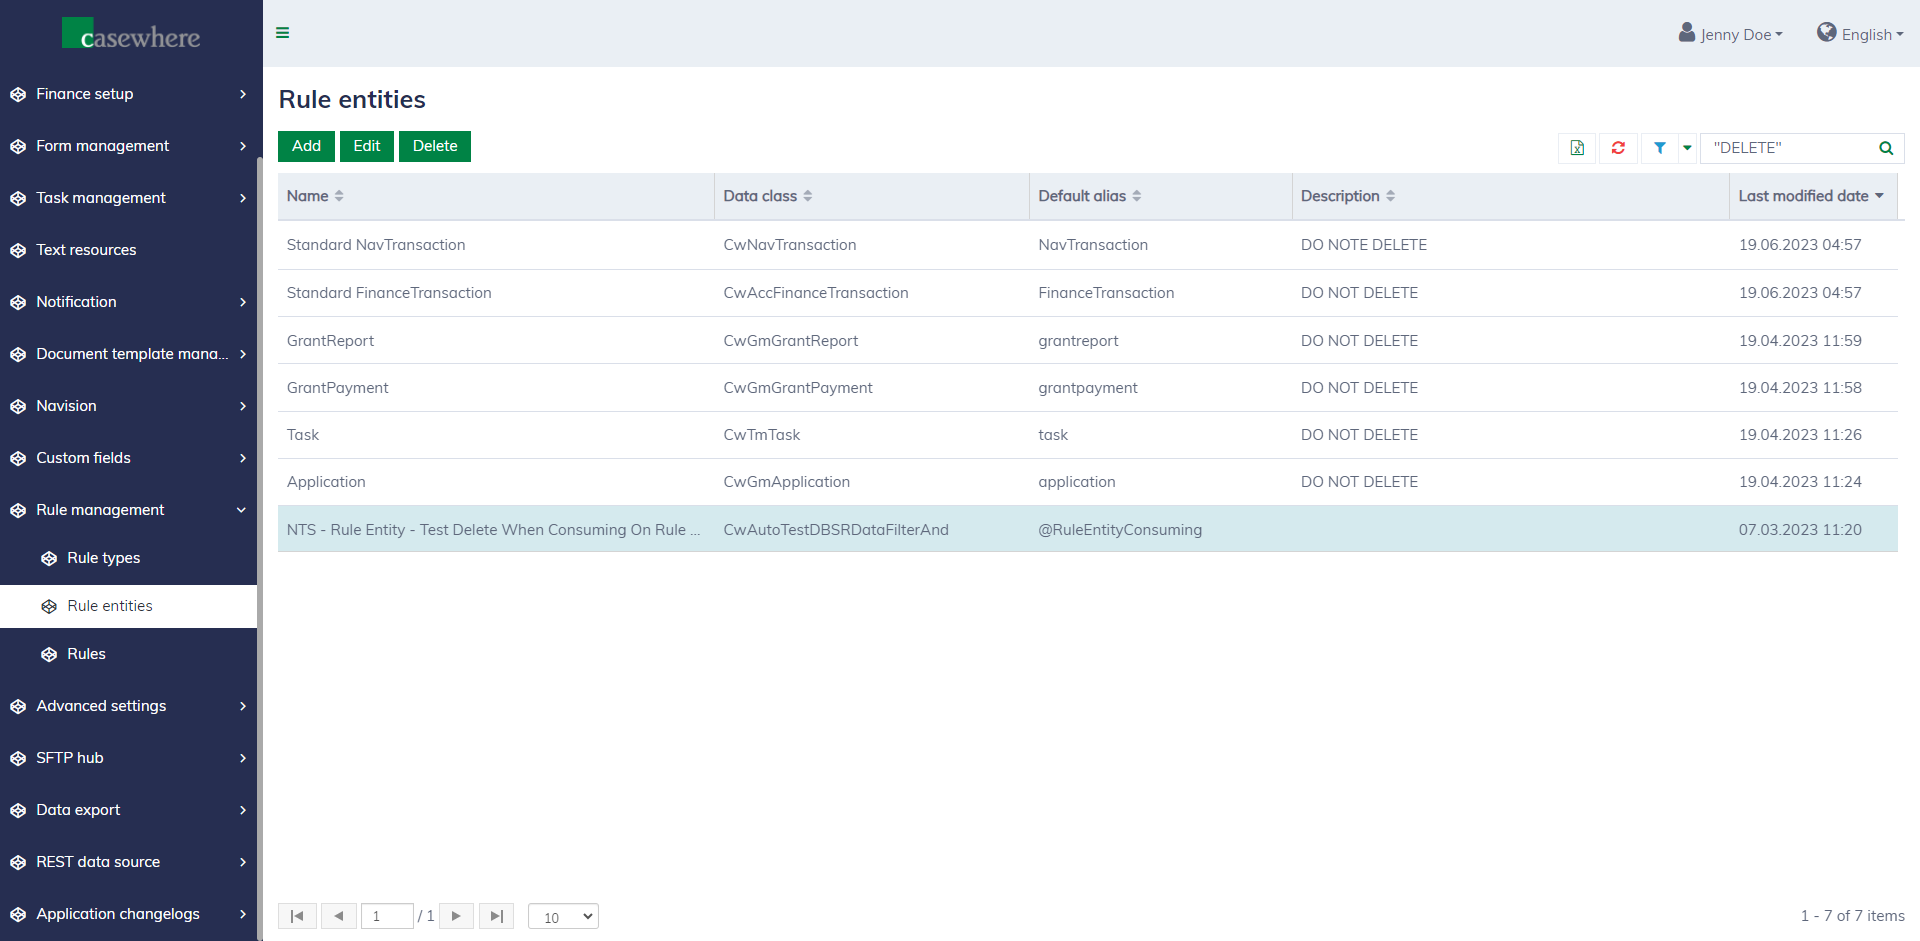Click the blue filter funnel icon
Image resolution: width=1920 pixels, height=941 pixels.
coord(1660,148)
